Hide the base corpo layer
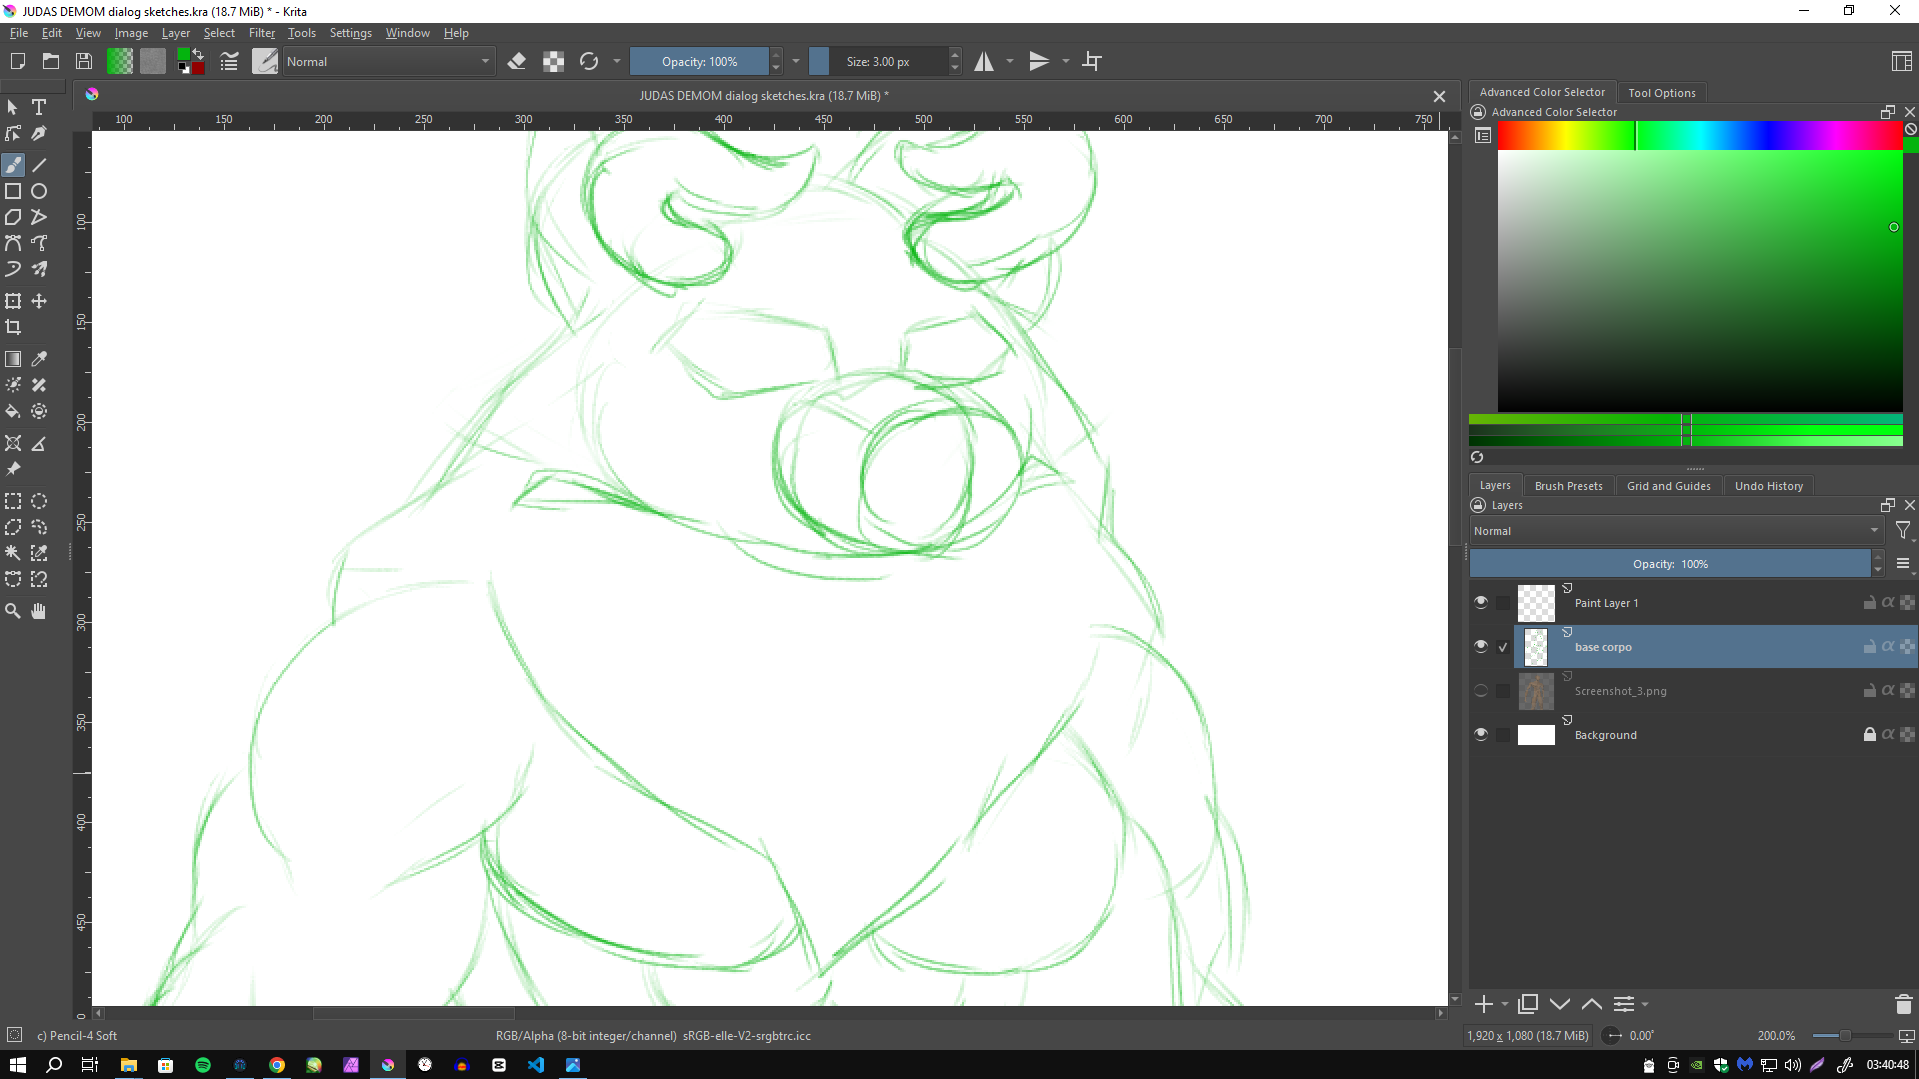The image size is (1919, 1079). point(1481,646)
